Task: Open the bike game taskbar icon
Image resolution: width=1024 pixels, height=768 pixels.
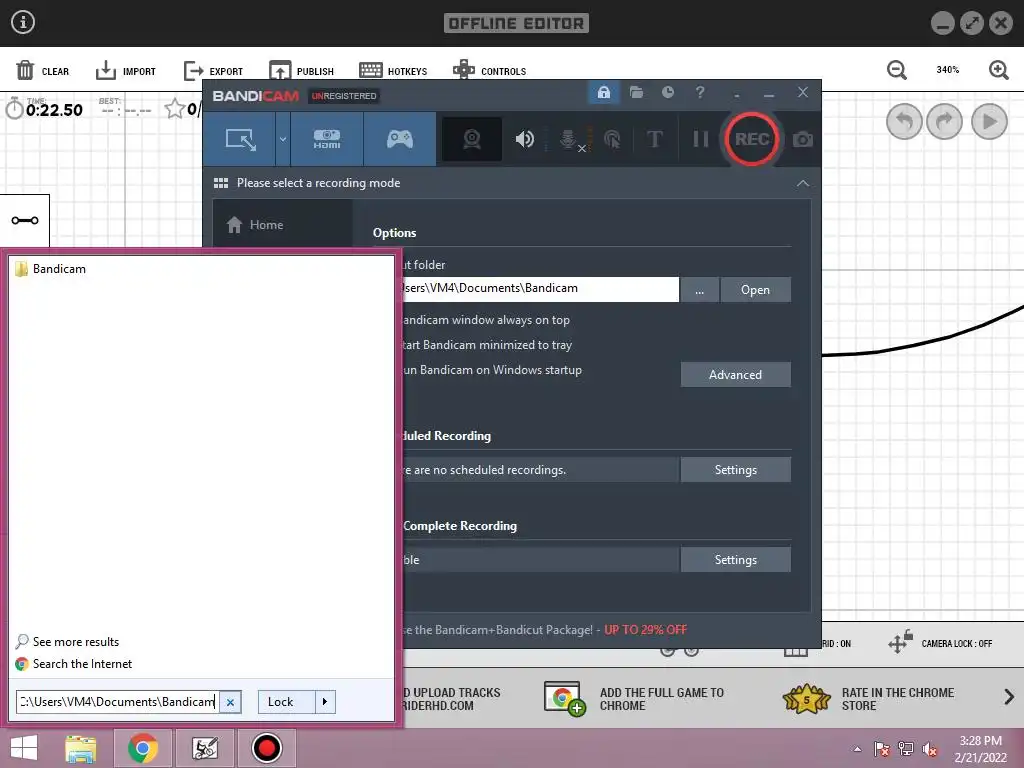Action: coord(204,748)
